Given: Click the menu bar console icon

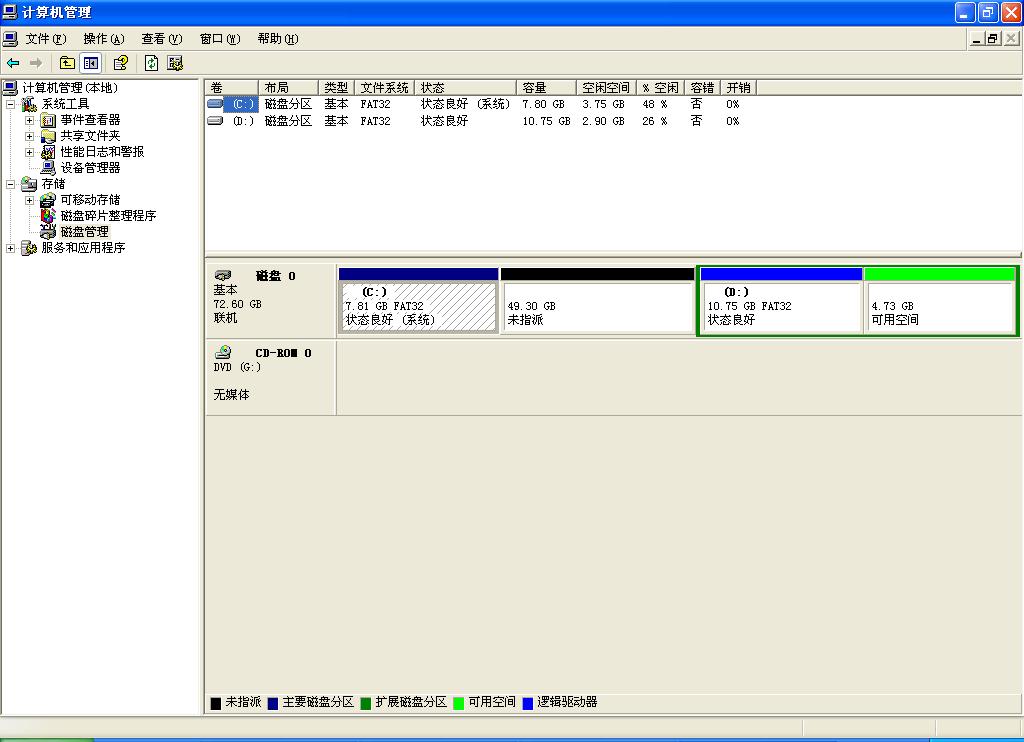Looking at the screenshot, I should pyautogui.click(x=10, y=39).
